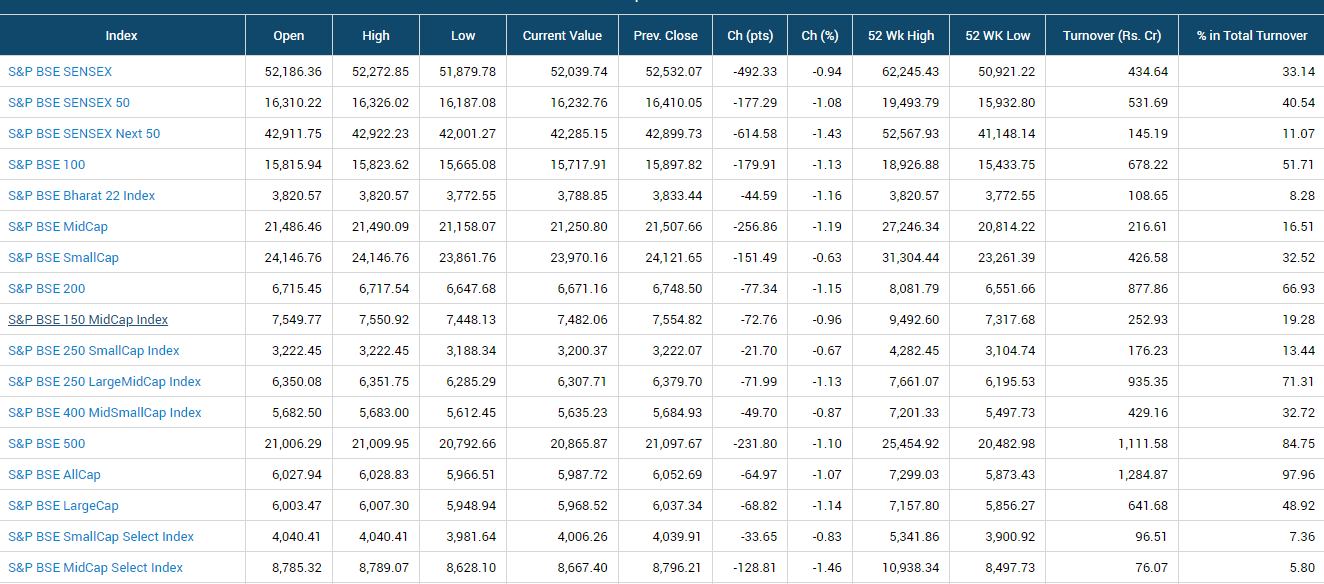Click S&P BSE SmallCap Select Index
The width and height of the screenshot is (1324, 584).
click(x=101, y=537)
